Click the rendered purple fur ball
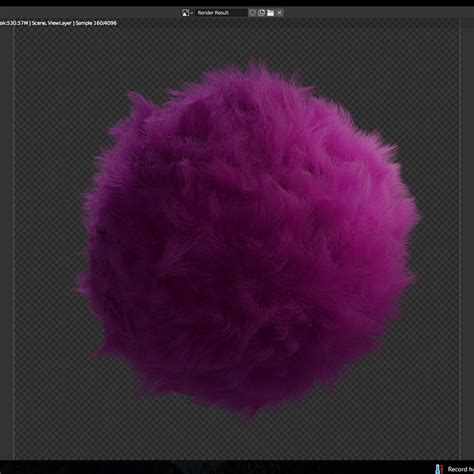This screenshot has width=474, height=474. pyautogui.click(x=247, y=240)
